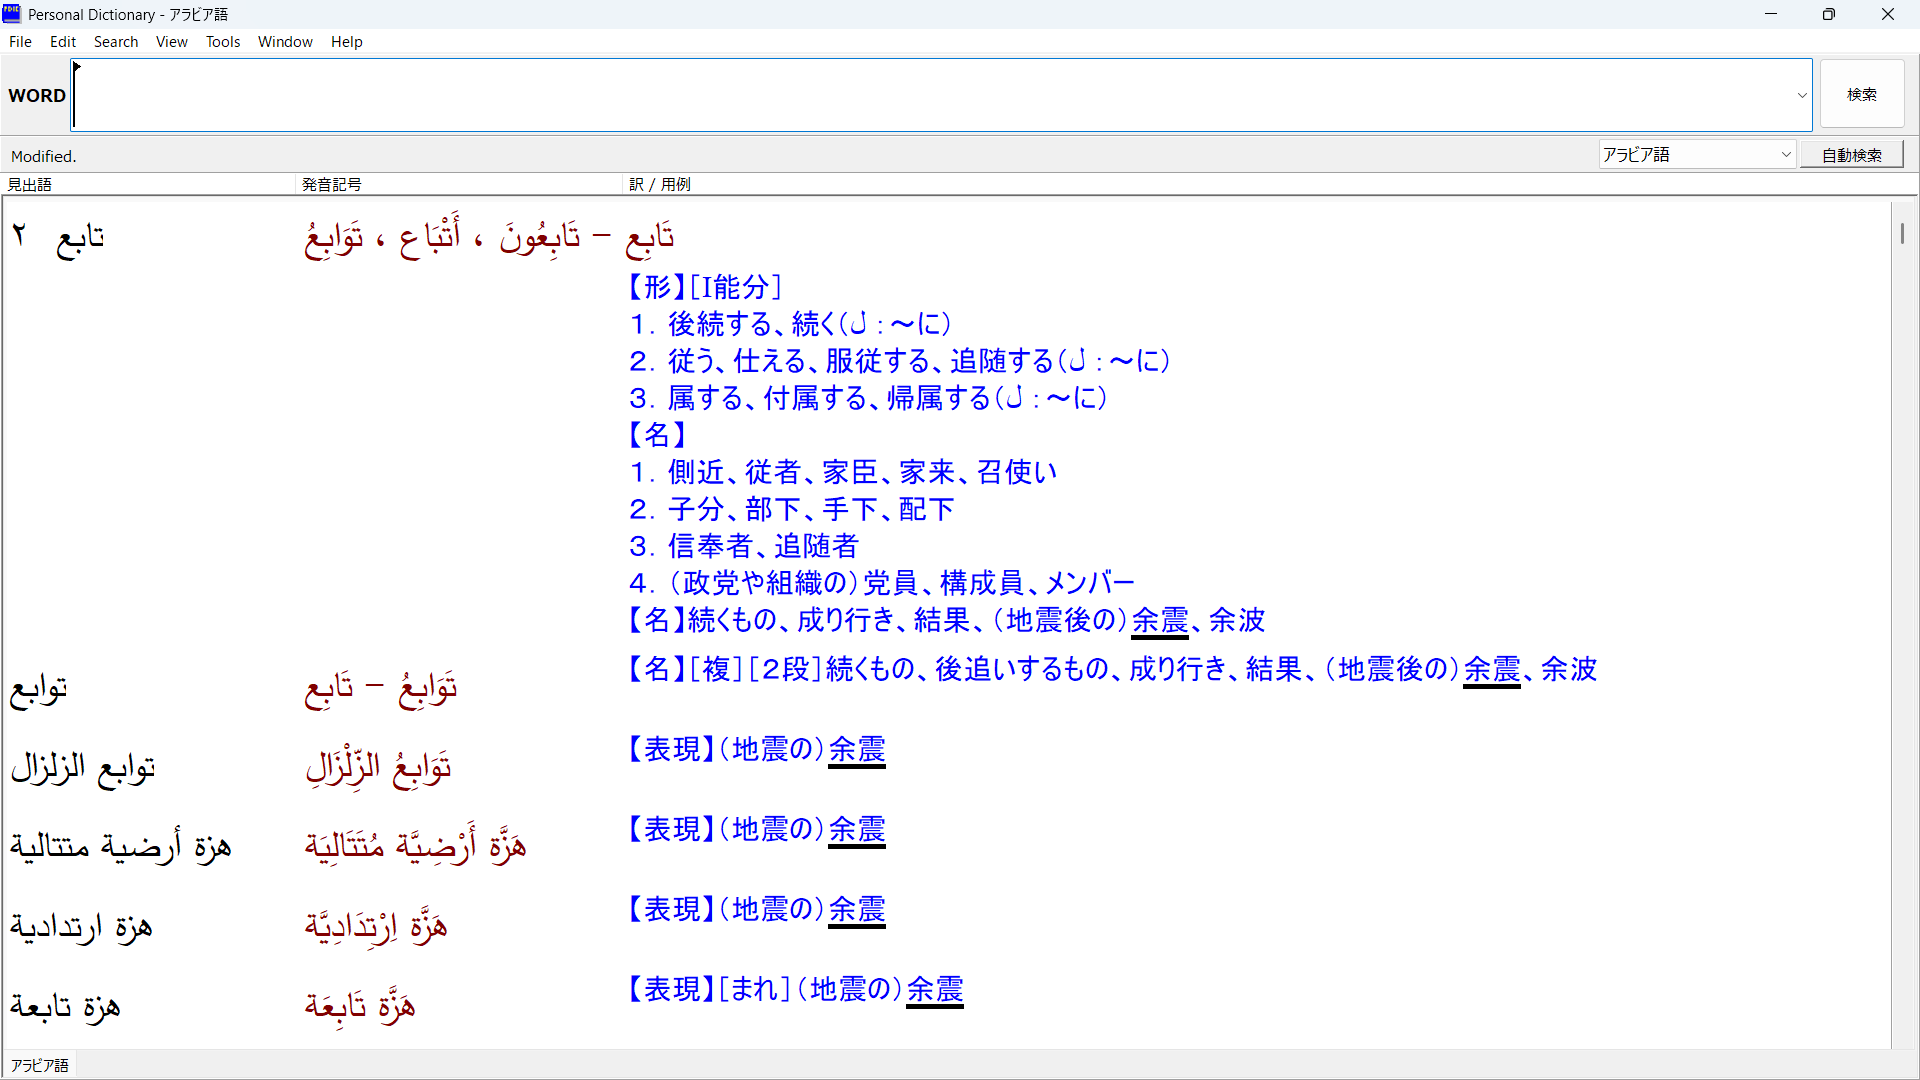Open the File menu
1920x1080 pixels.
click(x=20, y=42)
